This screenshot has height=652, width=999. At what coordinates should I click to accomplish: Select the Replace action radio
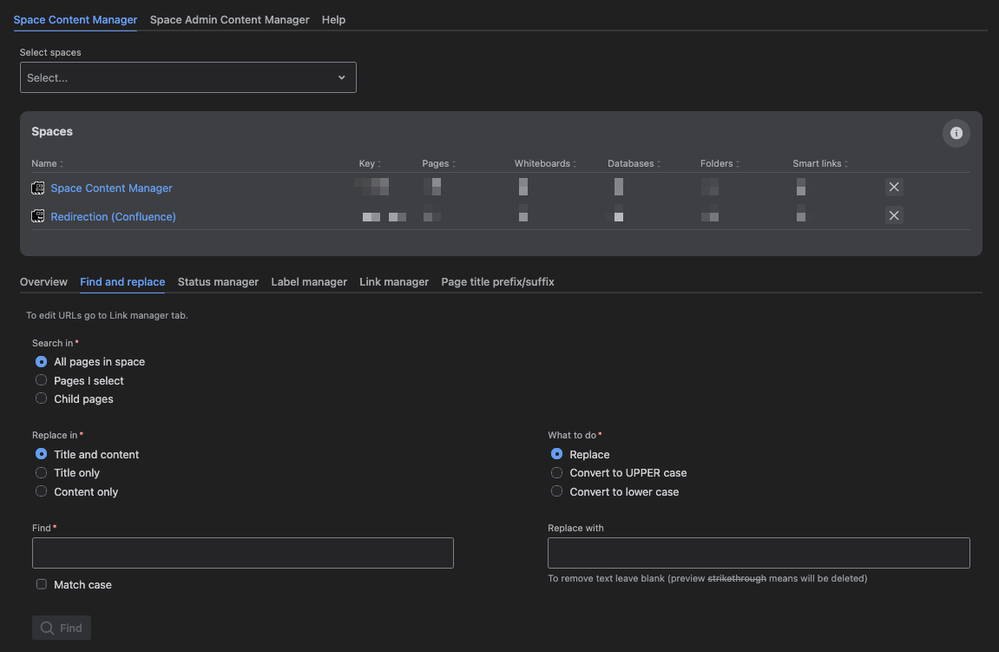point(557,454)
